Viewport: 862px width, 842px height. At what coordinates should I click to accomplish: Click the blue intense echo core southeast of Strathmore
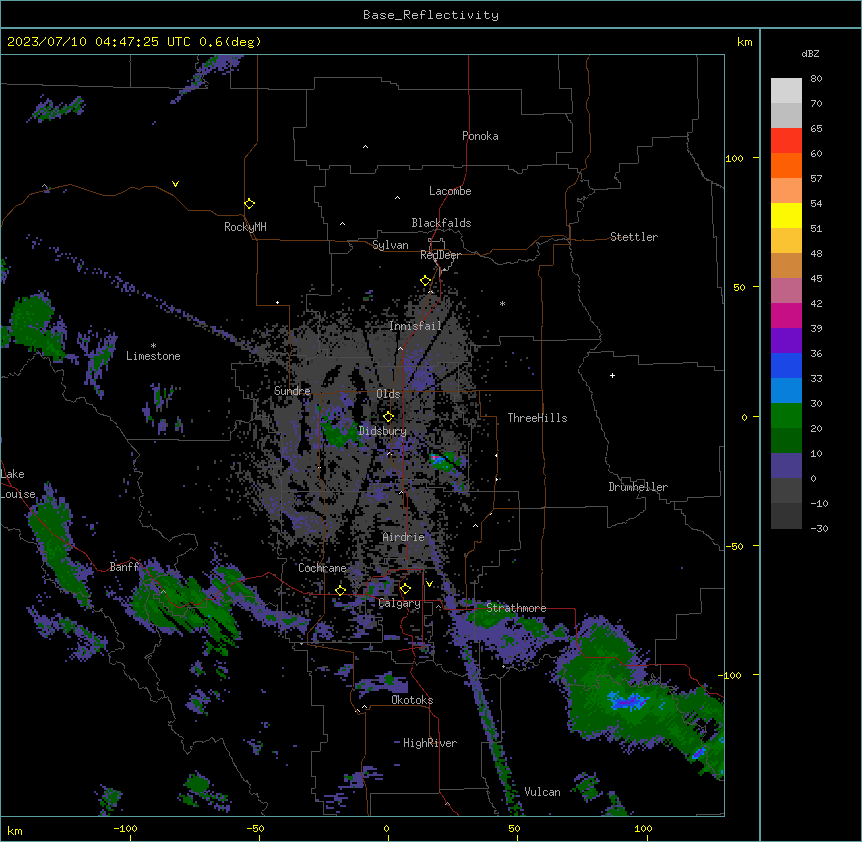point(627,701)
